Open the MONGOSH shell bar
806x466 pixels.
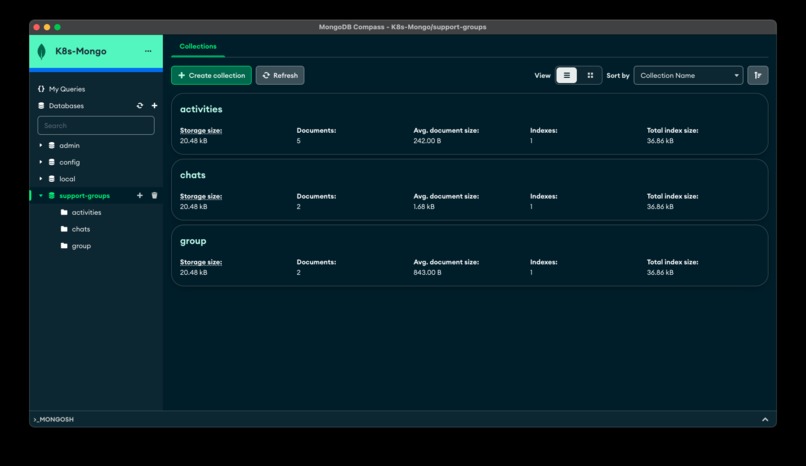[x=403, y=419]
